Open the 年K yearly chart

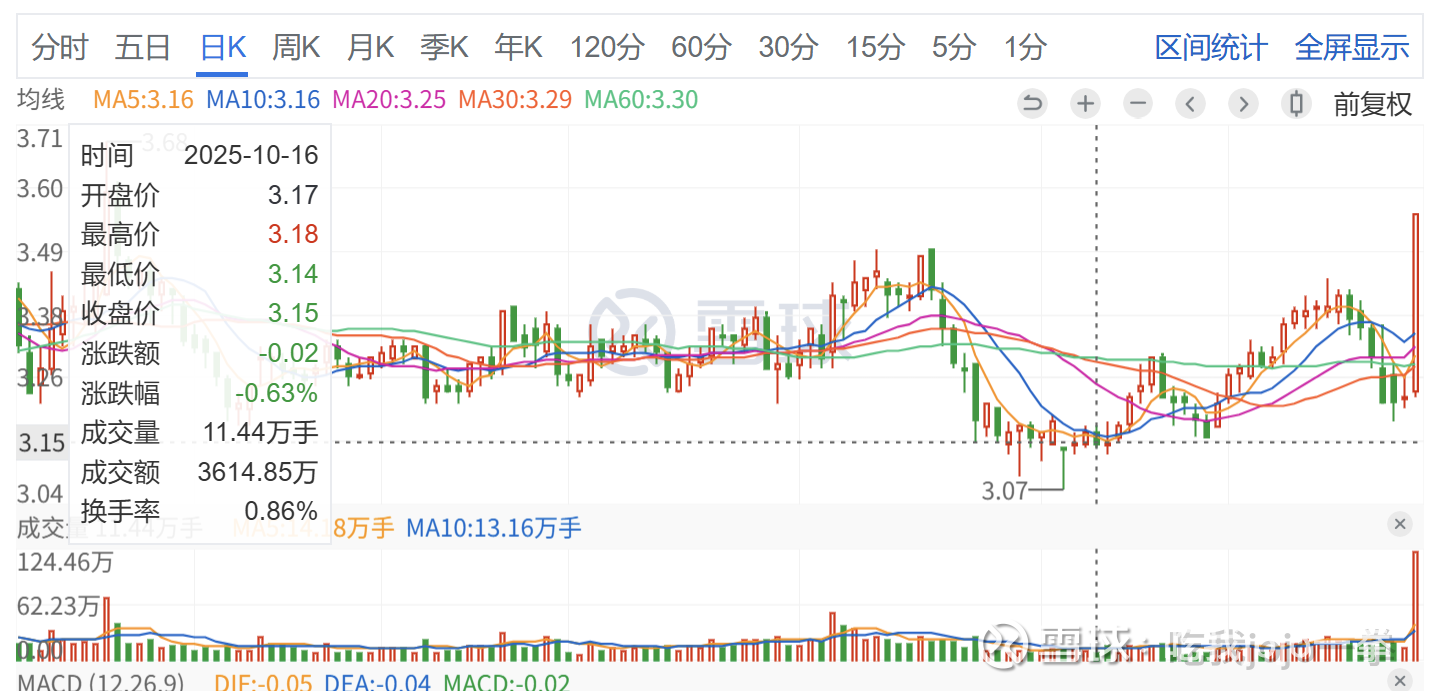click(x=518, y=47)
